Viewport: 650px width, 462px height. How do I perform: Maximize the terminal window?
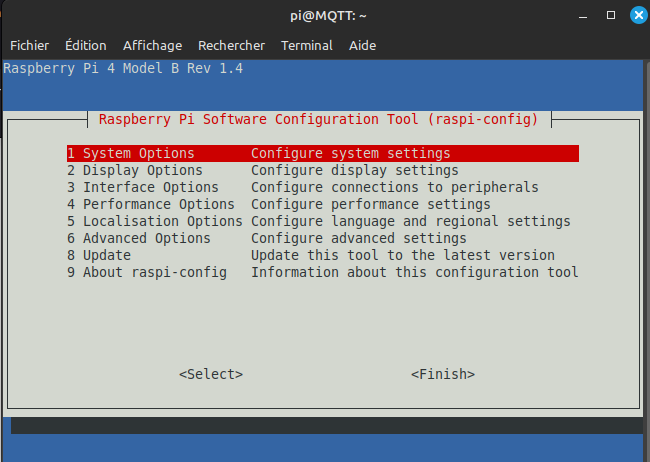pos(611,16)
